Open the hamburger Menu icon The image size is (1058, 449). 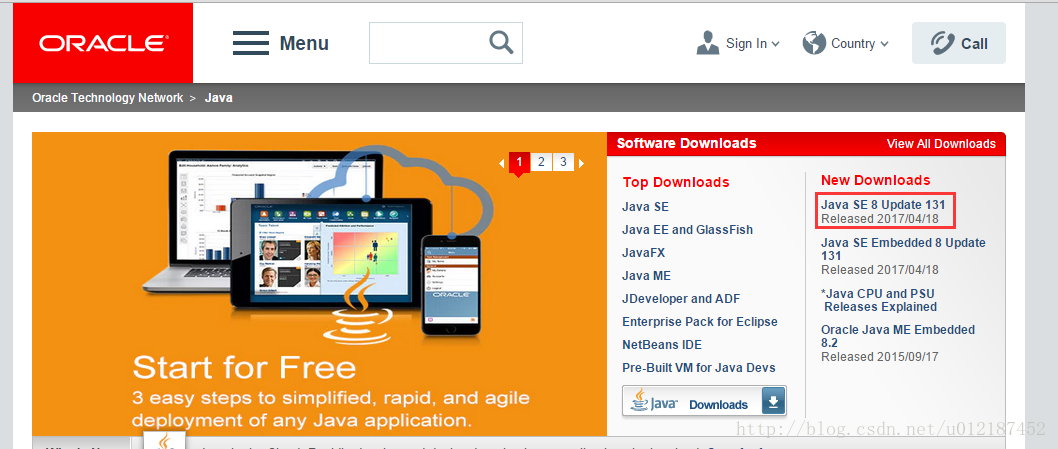click(x=251, y=43)
